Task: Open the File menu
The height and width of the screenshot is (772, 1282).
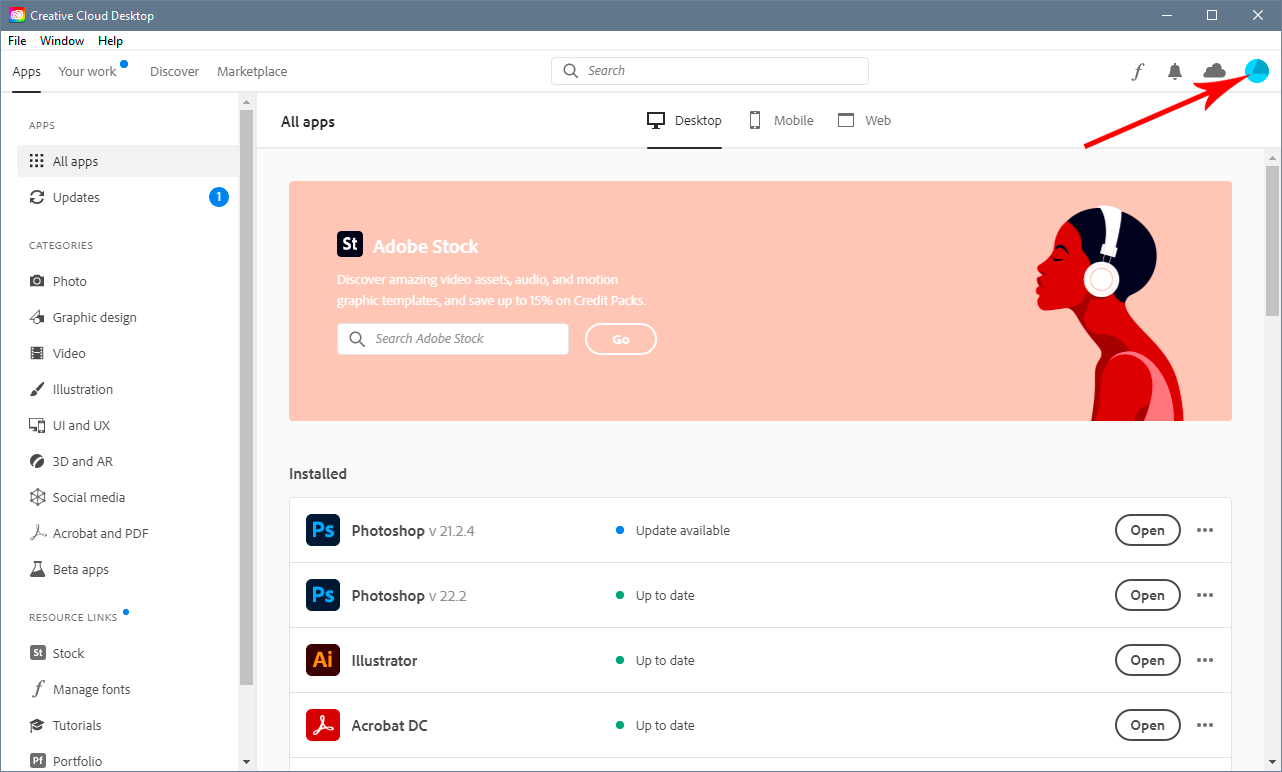Action: (16, 41)
